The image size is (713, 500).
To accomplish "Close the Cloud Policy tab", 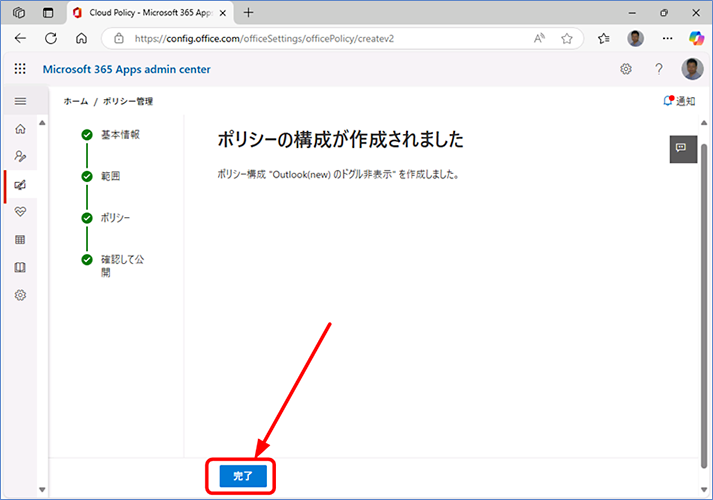I will [x=223, y=13].
